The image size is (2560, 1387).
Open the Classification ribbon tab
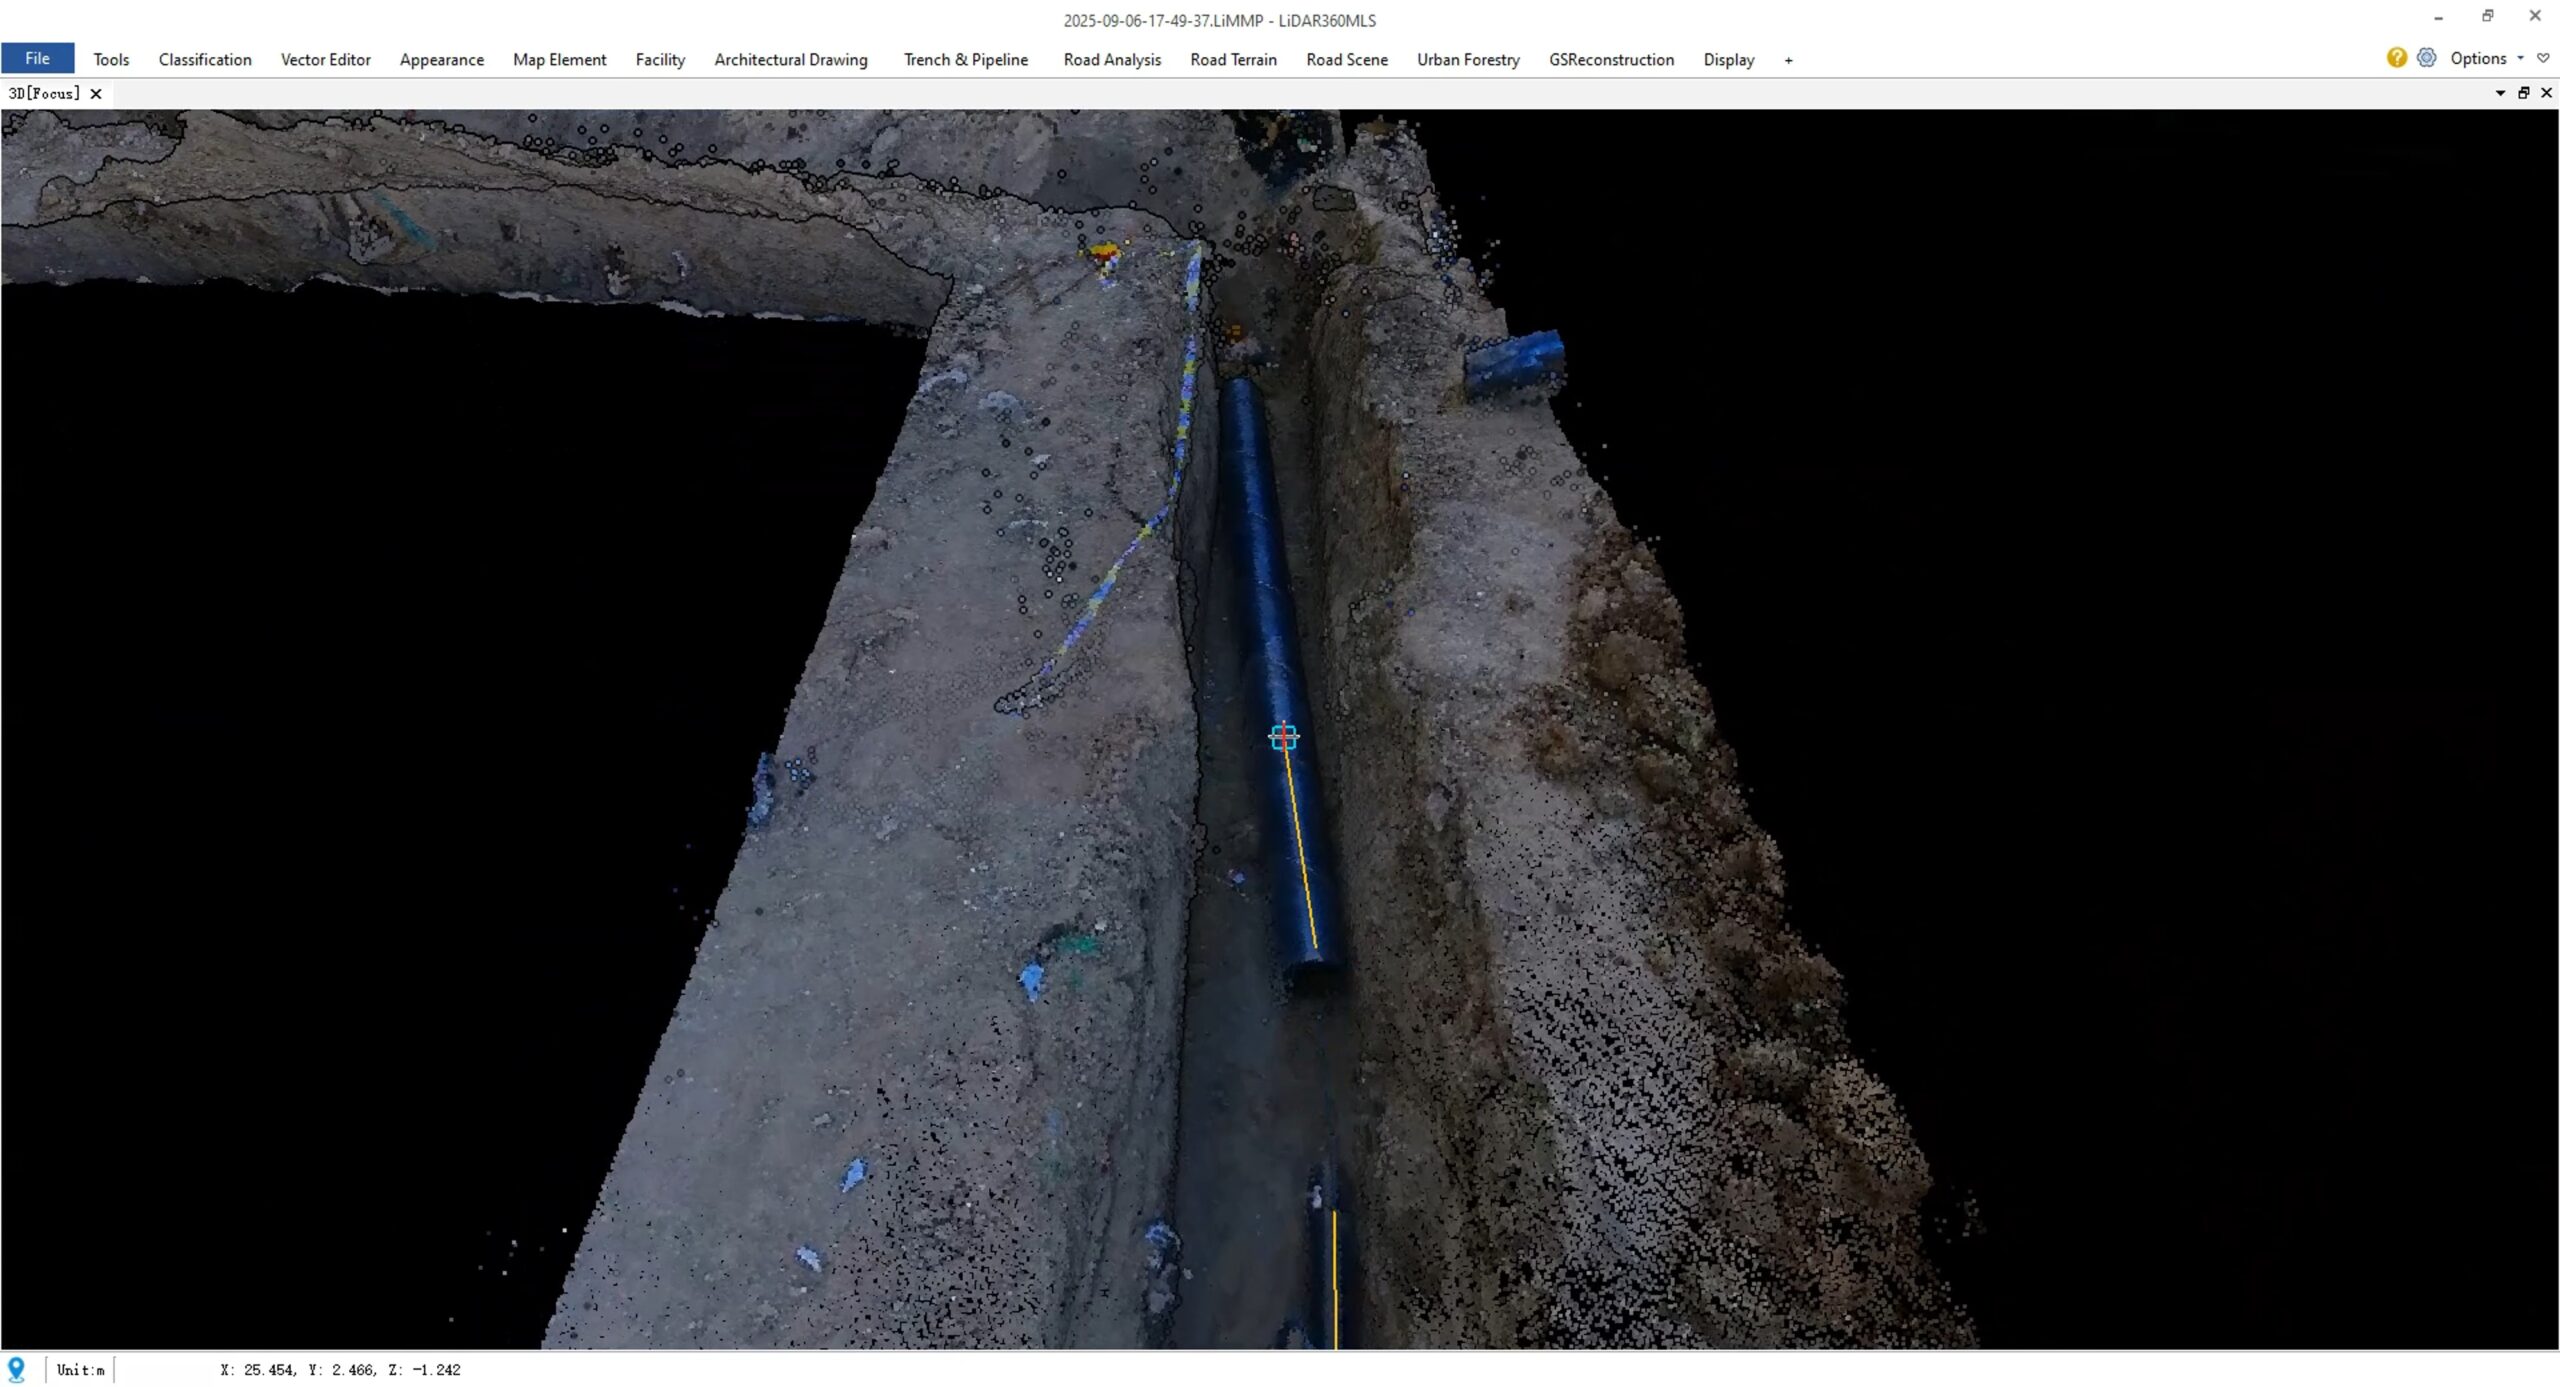pos(205,60)
